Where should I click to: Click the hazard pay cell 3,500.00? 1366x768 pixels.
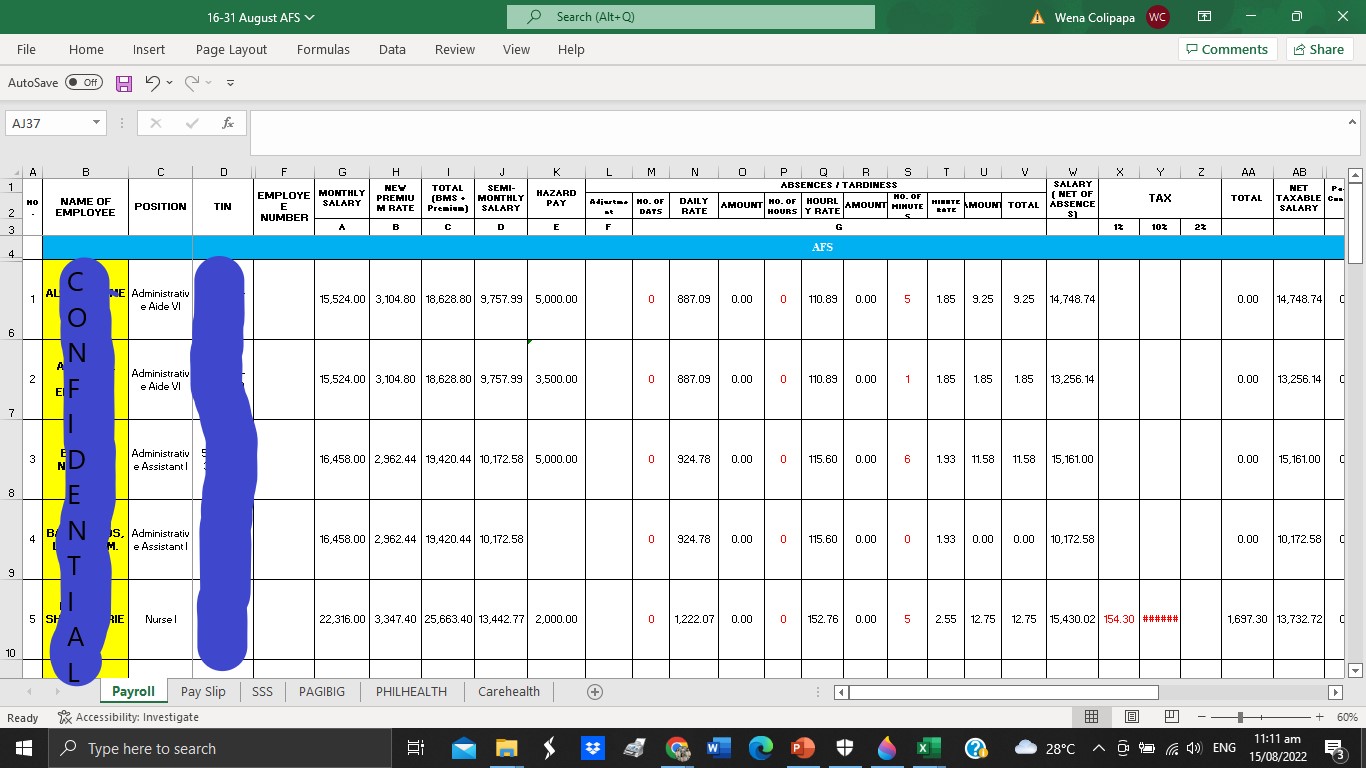click(556, 379)
